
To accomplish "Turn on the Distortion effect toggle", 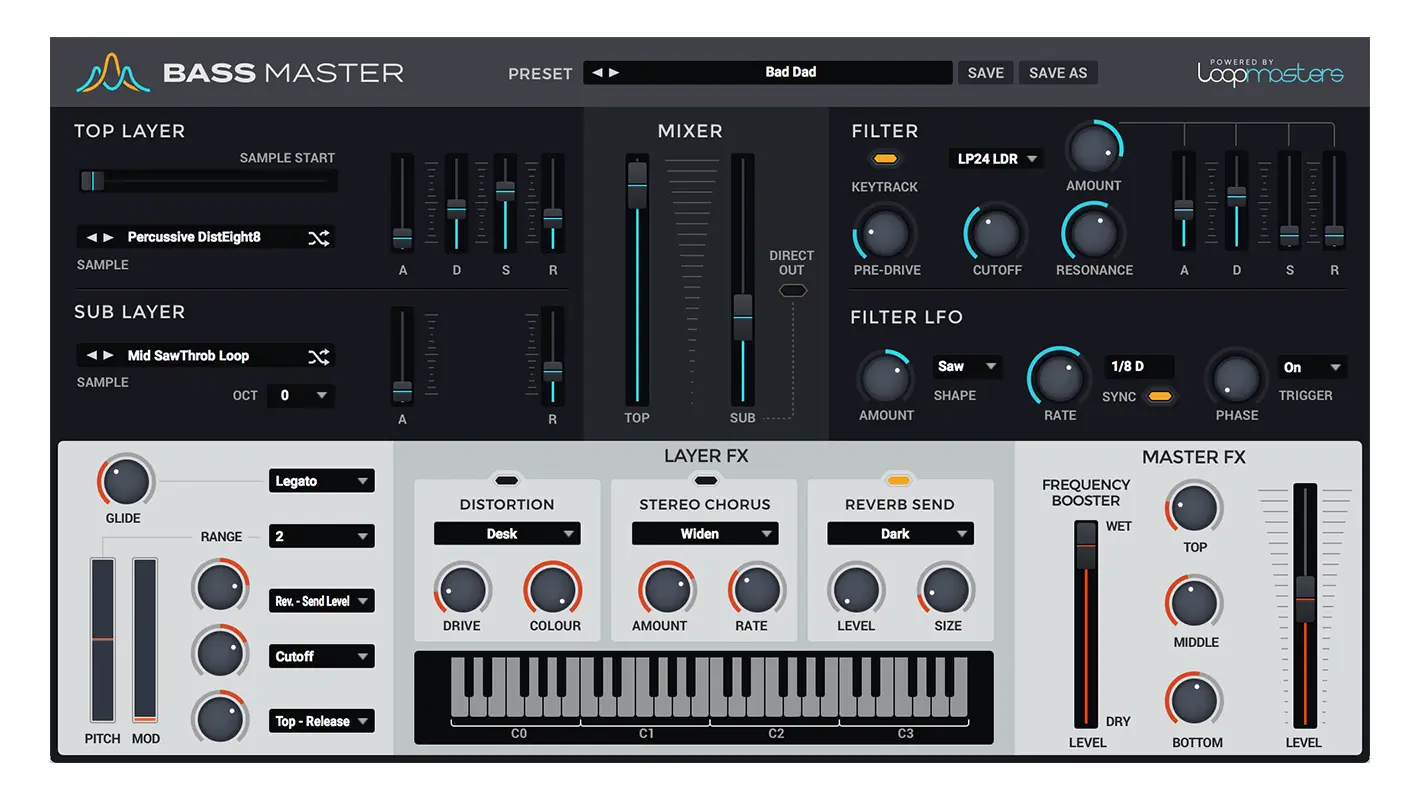I will (506, 480).
